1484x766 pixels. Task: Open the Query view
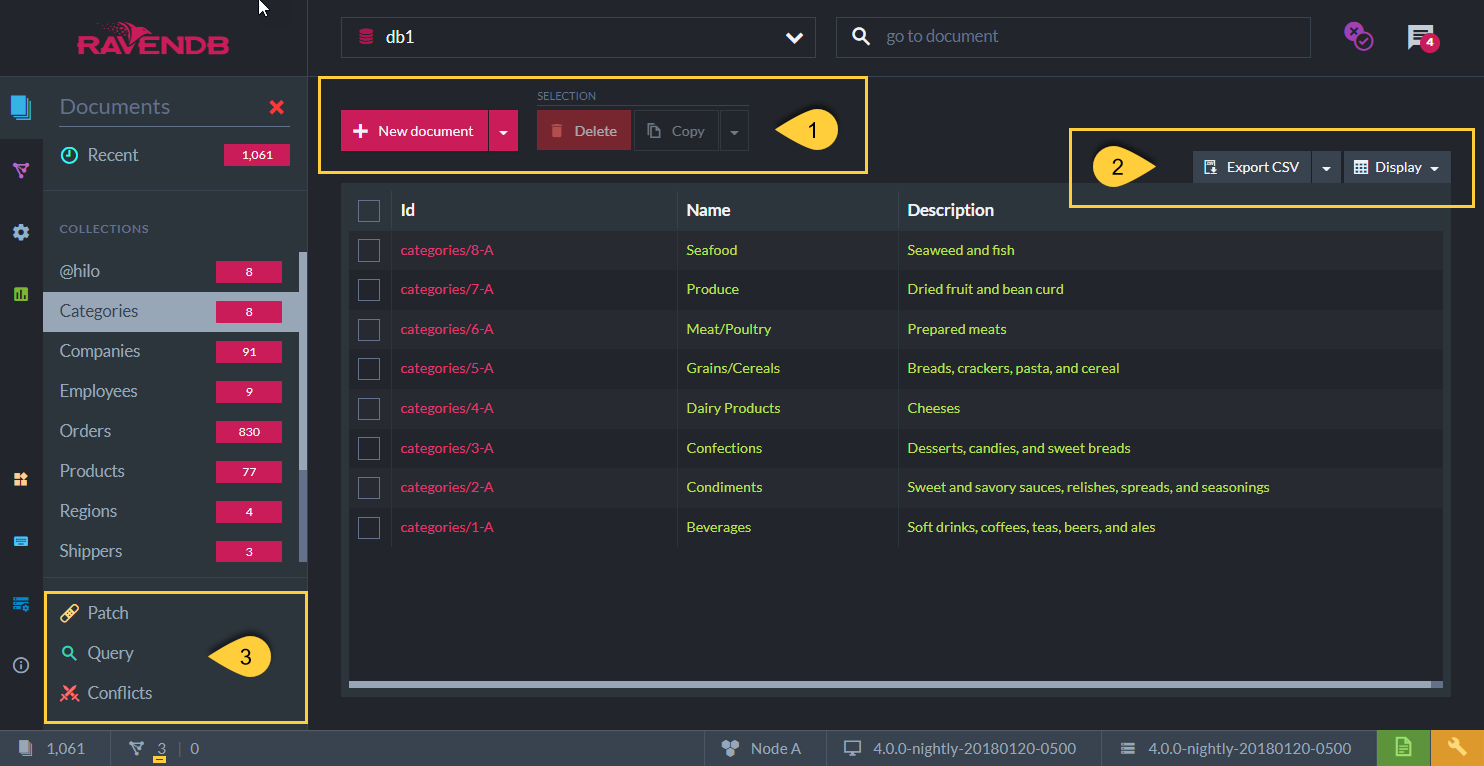tap(97, 653)
